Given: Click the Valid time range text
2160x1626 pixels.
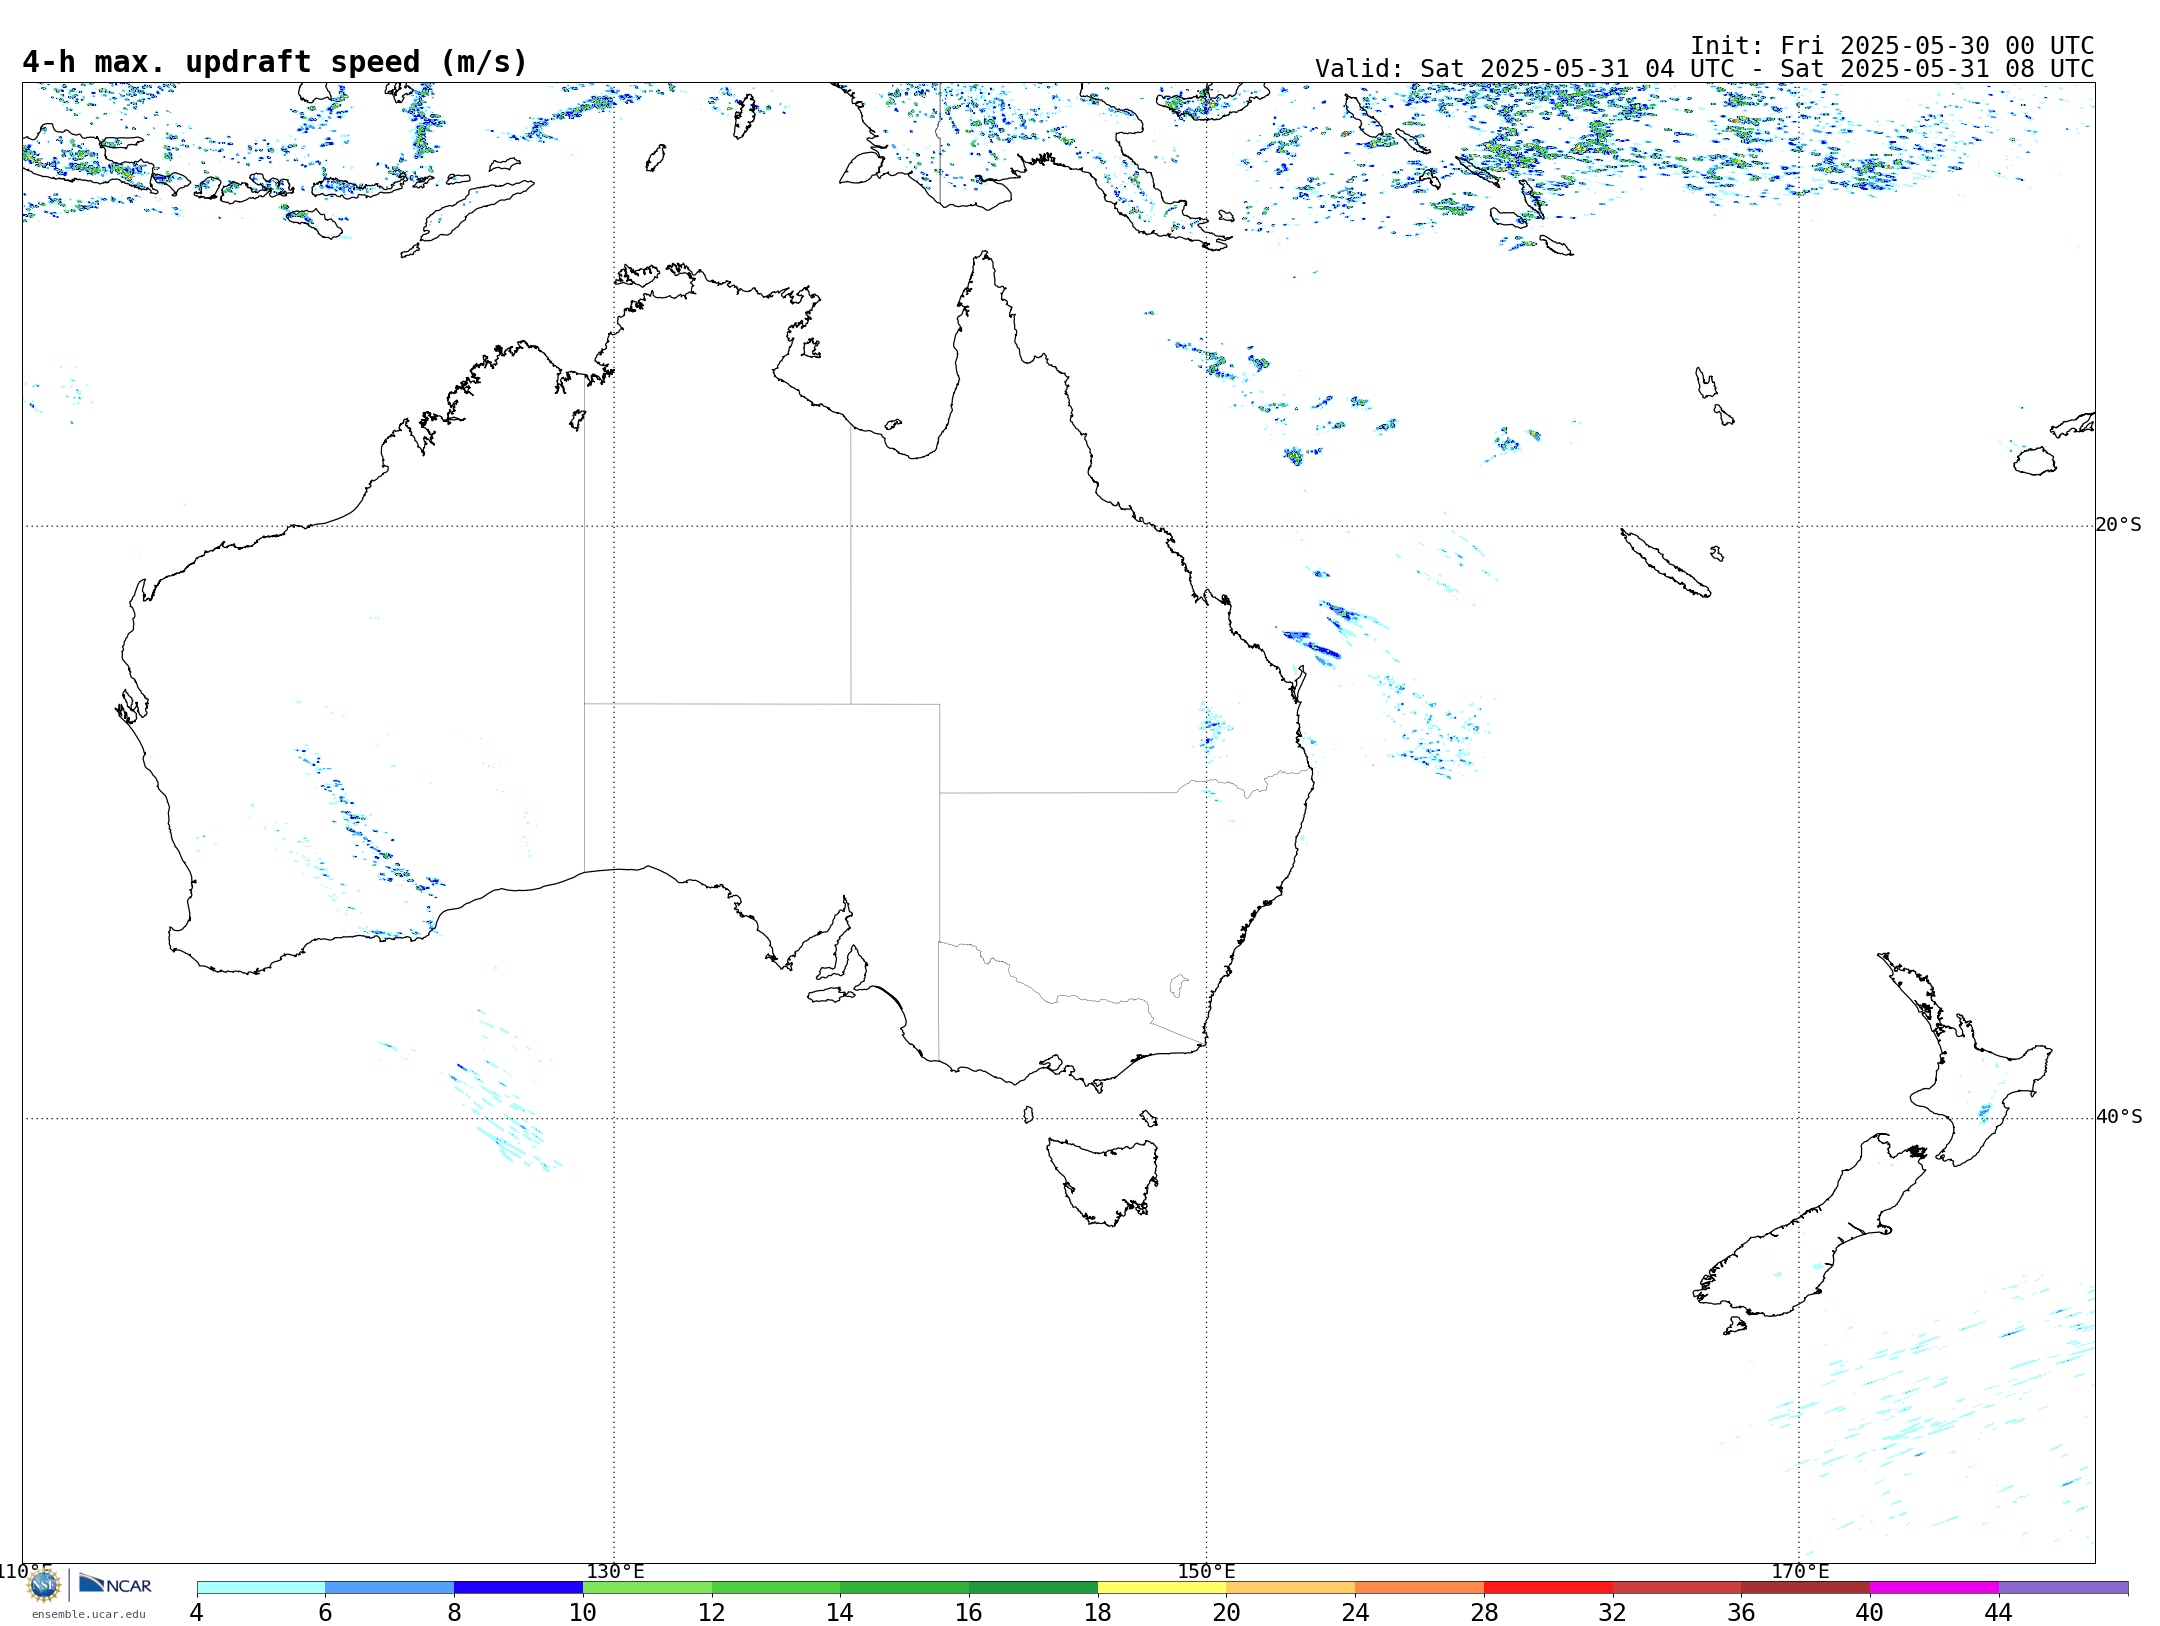Looking at the screenshot, I should pyautogui.click(x=1705, y=69).
